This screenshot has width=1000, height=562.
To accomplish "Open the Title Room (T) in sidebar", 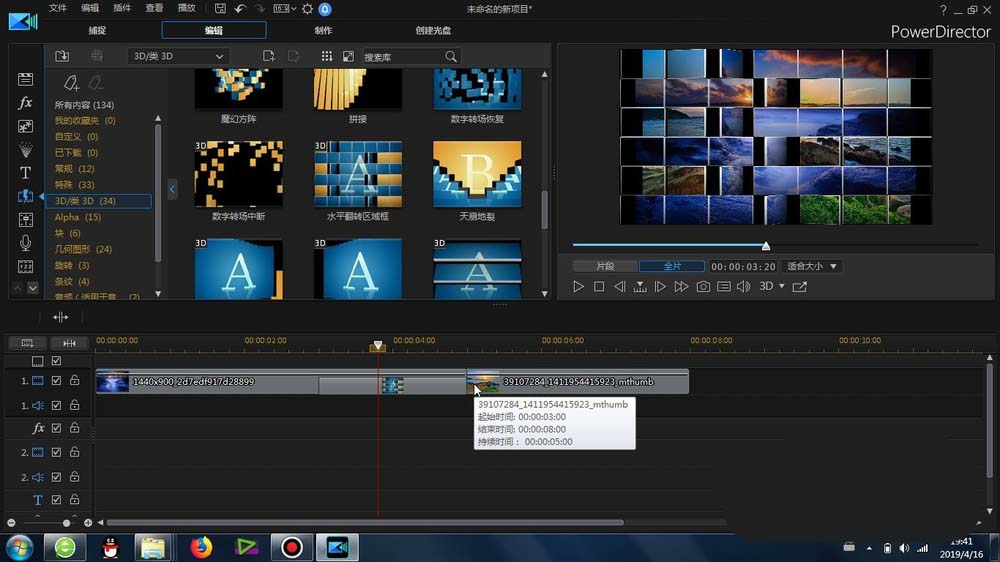I will point(26,173).
